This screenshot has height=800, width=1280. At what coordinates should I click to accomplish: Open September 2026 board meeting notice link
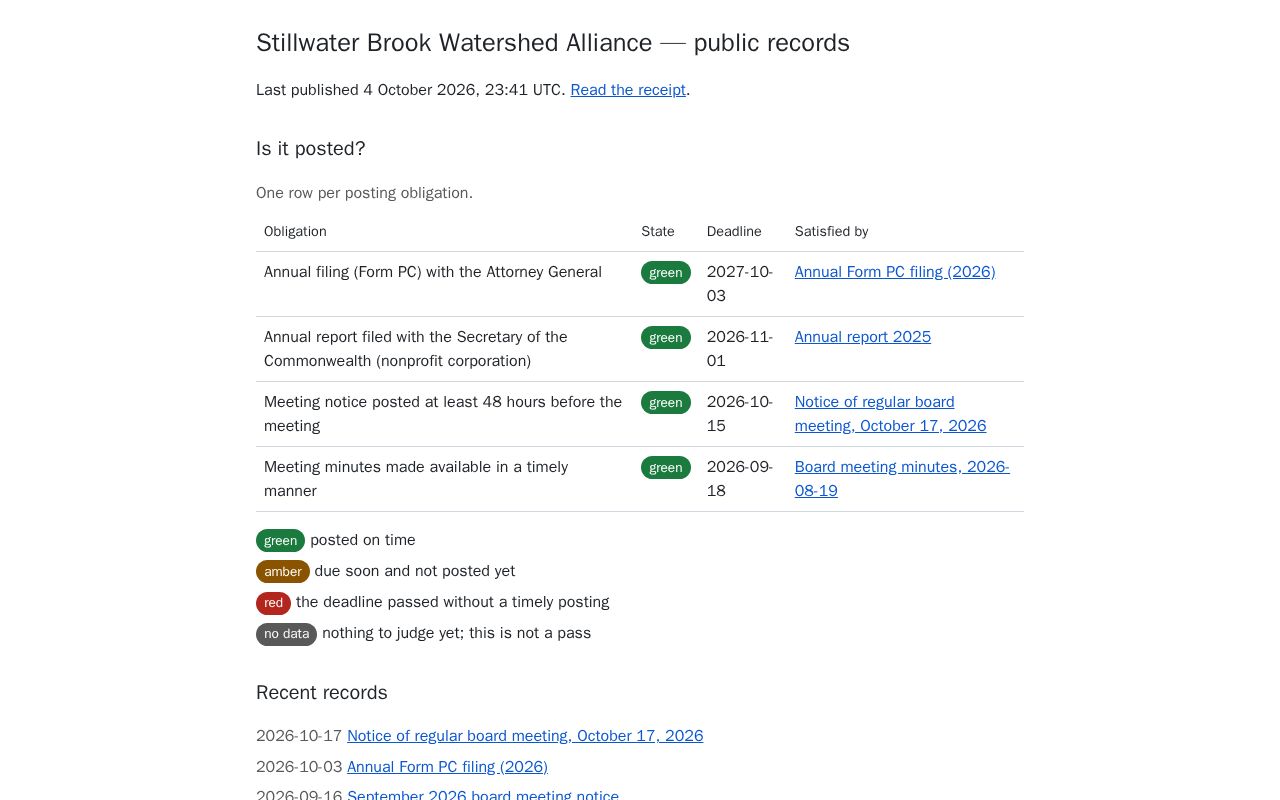pos(483,795)
